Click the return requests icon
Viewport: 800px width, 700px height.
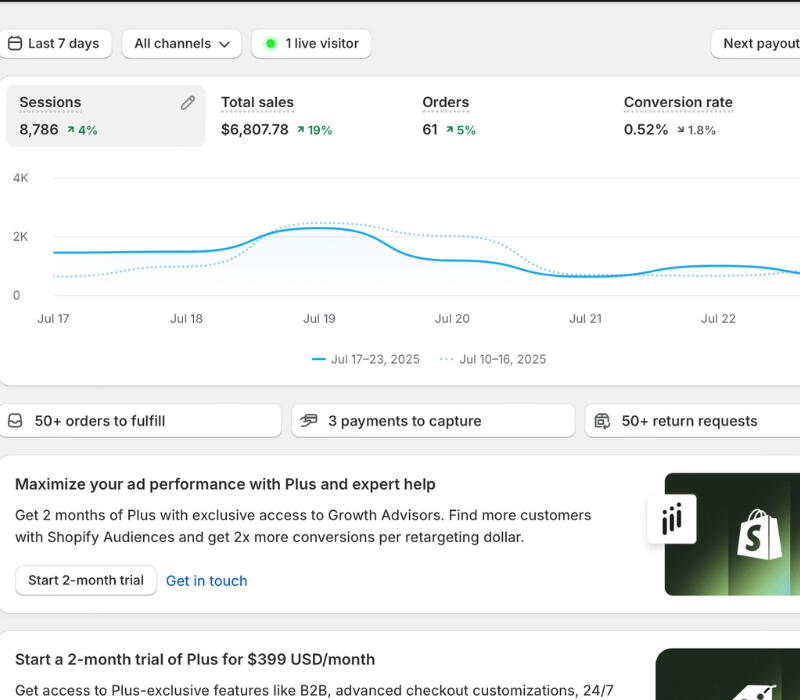tap(602, 421)
